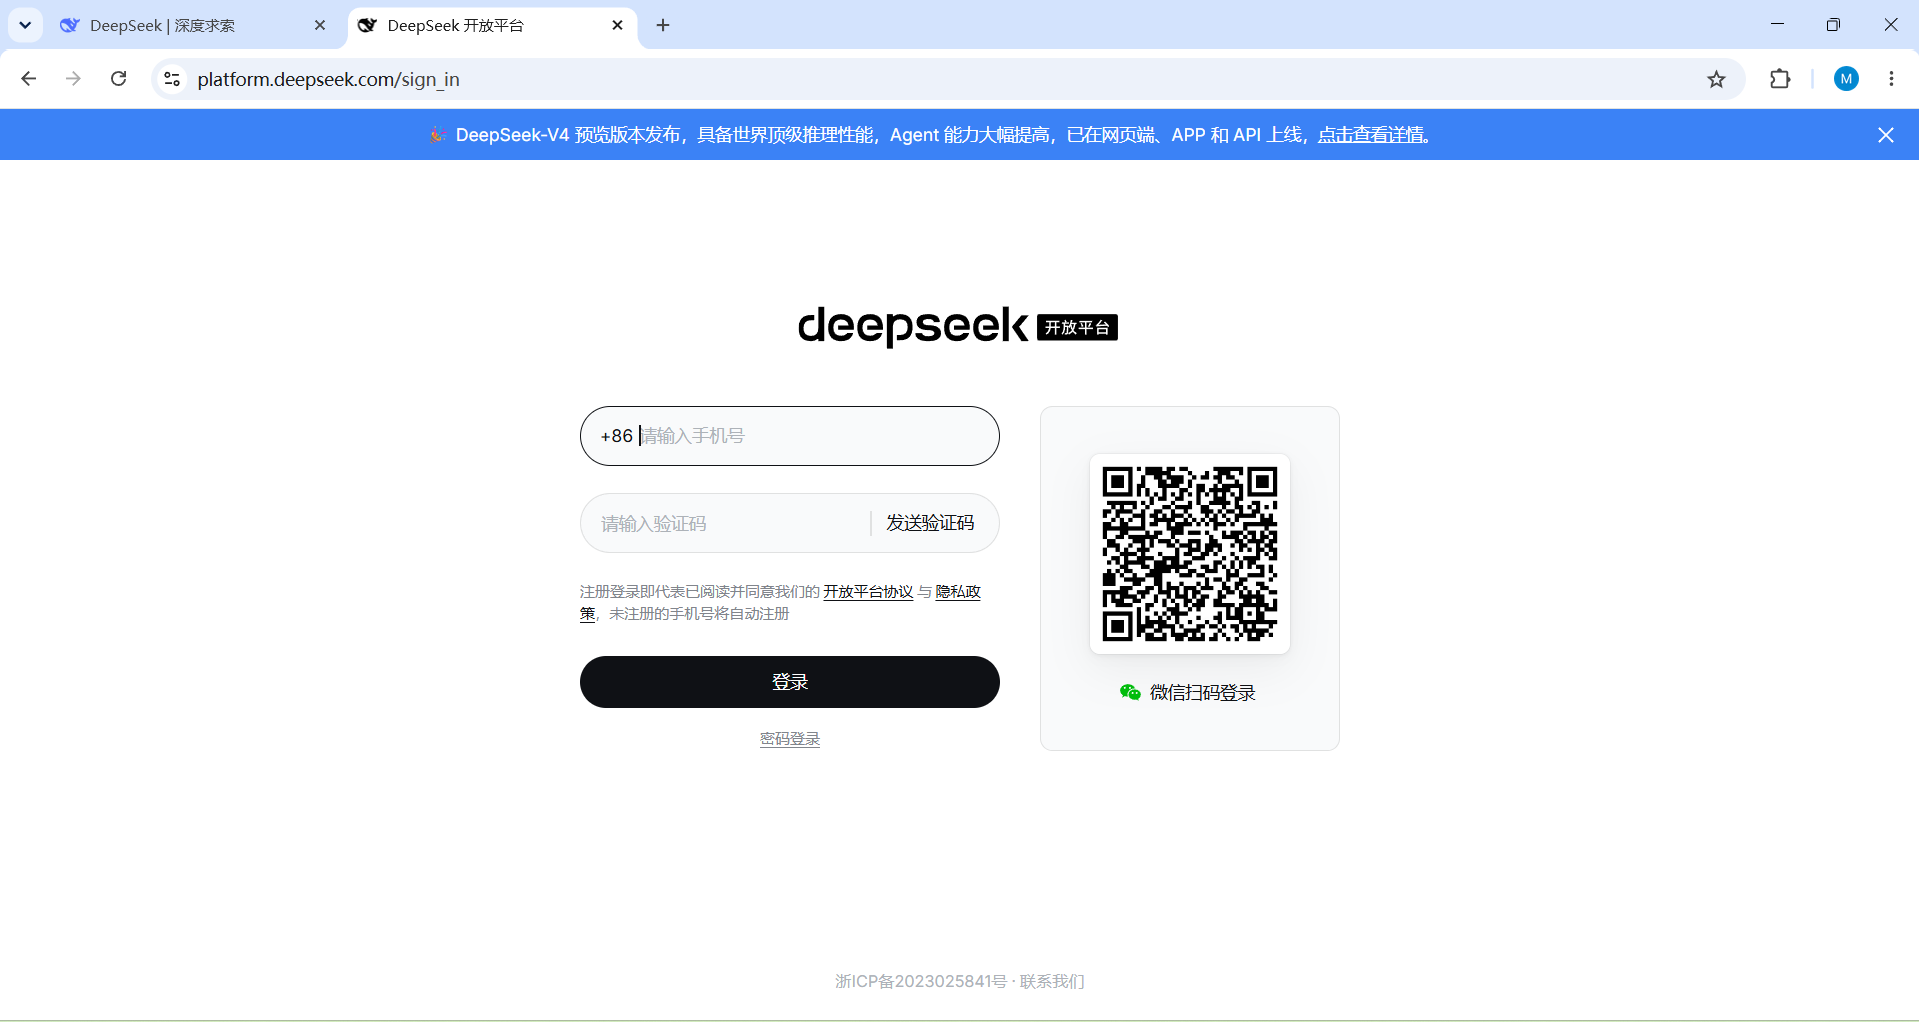Bookmark this page with star icon
This screenshot has height=1022, width=1919.
1716,79
